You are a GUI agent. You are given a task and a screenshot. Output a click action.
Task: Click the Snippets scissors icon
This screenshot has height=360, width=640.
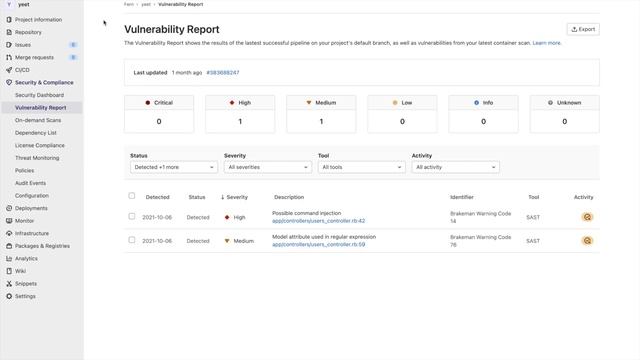[x=9, y=284]
